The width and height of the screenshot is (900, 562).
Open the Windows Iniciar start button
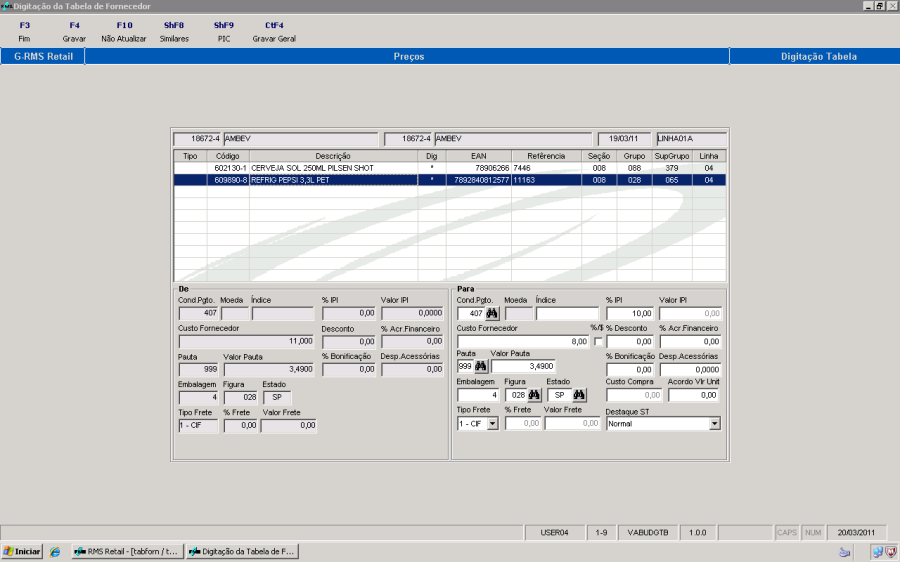(22, 552)
